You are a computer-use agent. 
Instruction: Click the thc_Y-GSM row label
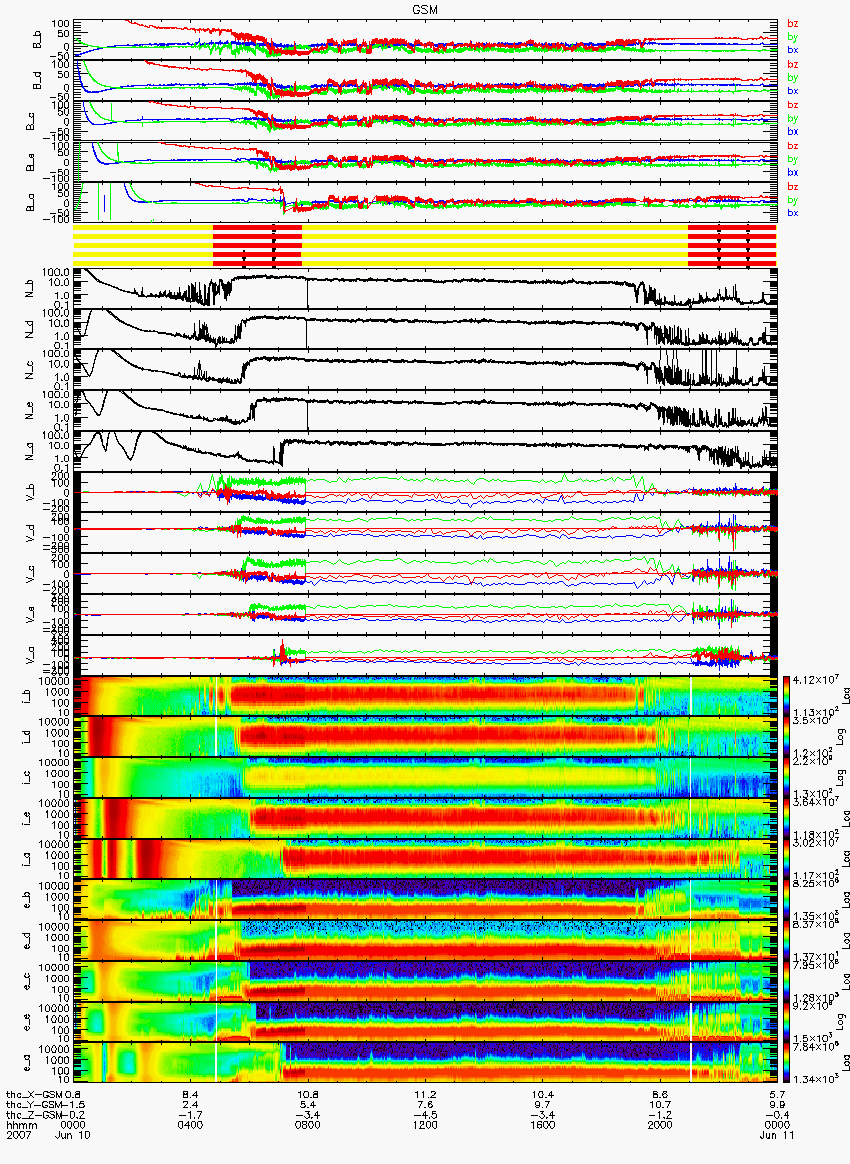(x=34, y=1105)
